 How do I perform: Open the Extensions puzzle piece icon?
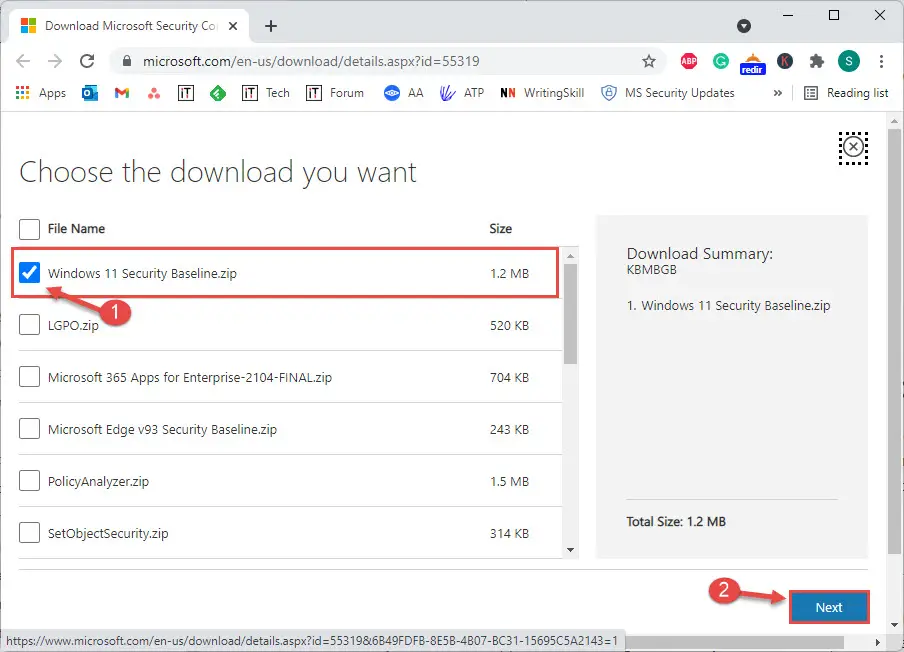[817, 61]
